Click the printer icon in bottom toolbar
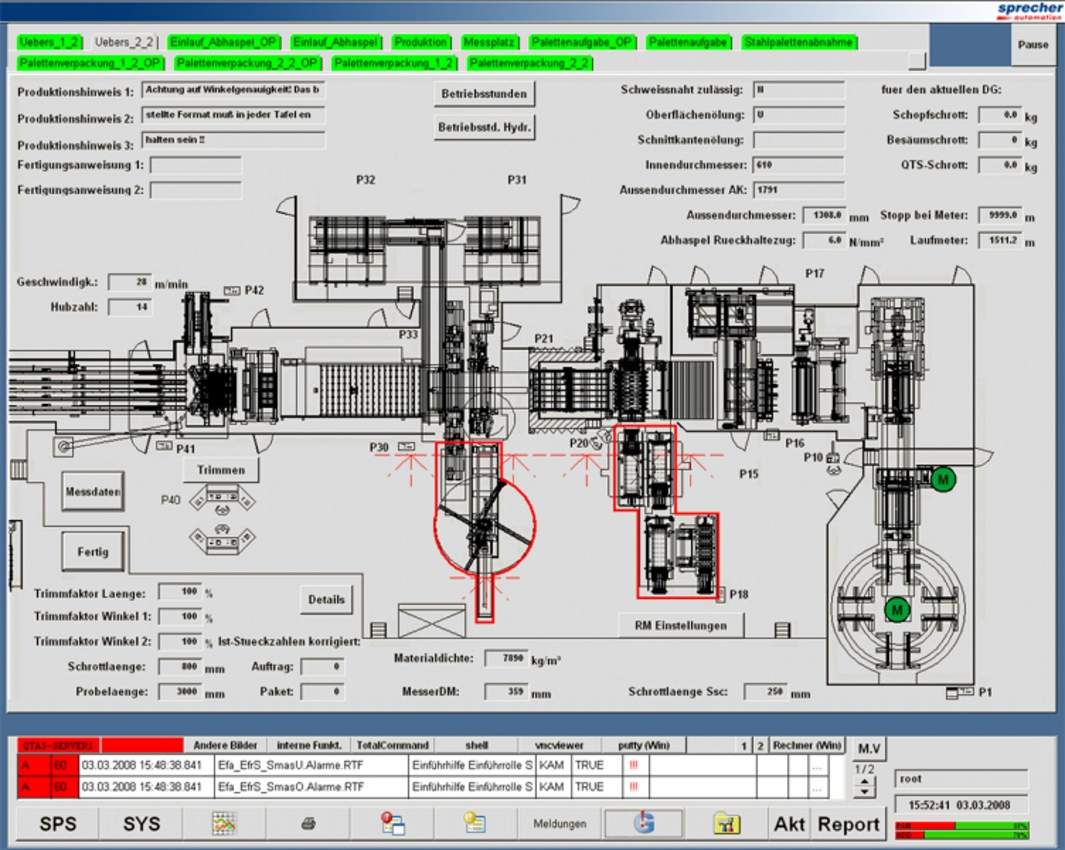 [x=309, y=824]
